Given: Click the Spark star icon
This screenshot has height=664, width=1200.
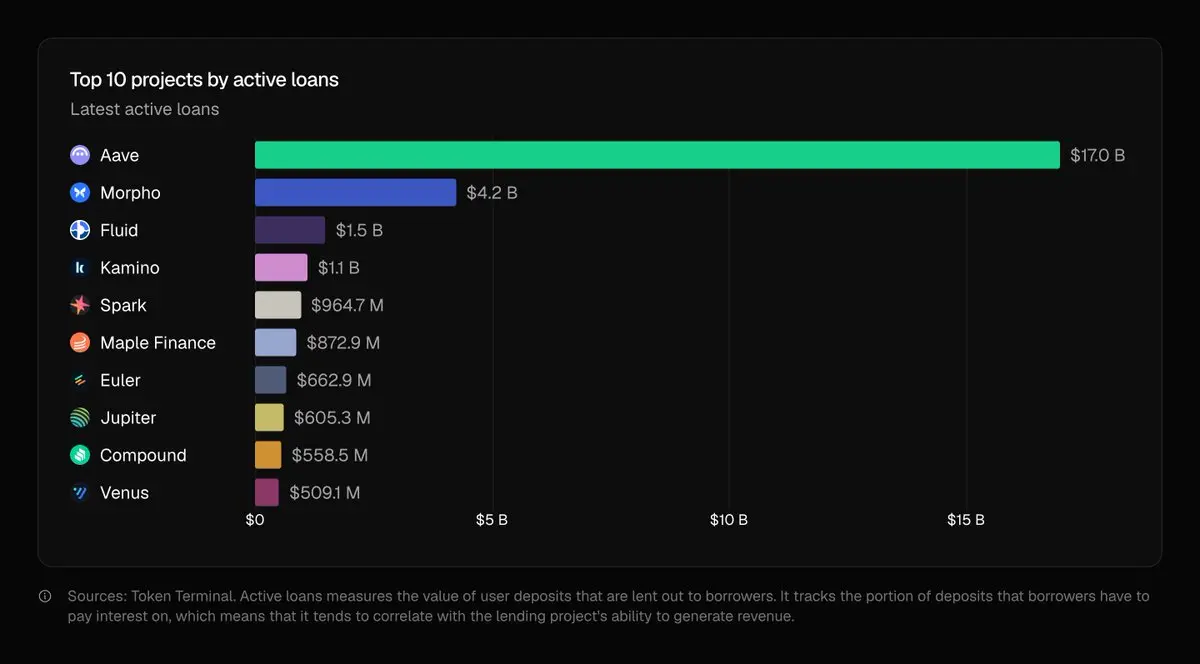Looking at the screenshot, I should tap(80, 305).
